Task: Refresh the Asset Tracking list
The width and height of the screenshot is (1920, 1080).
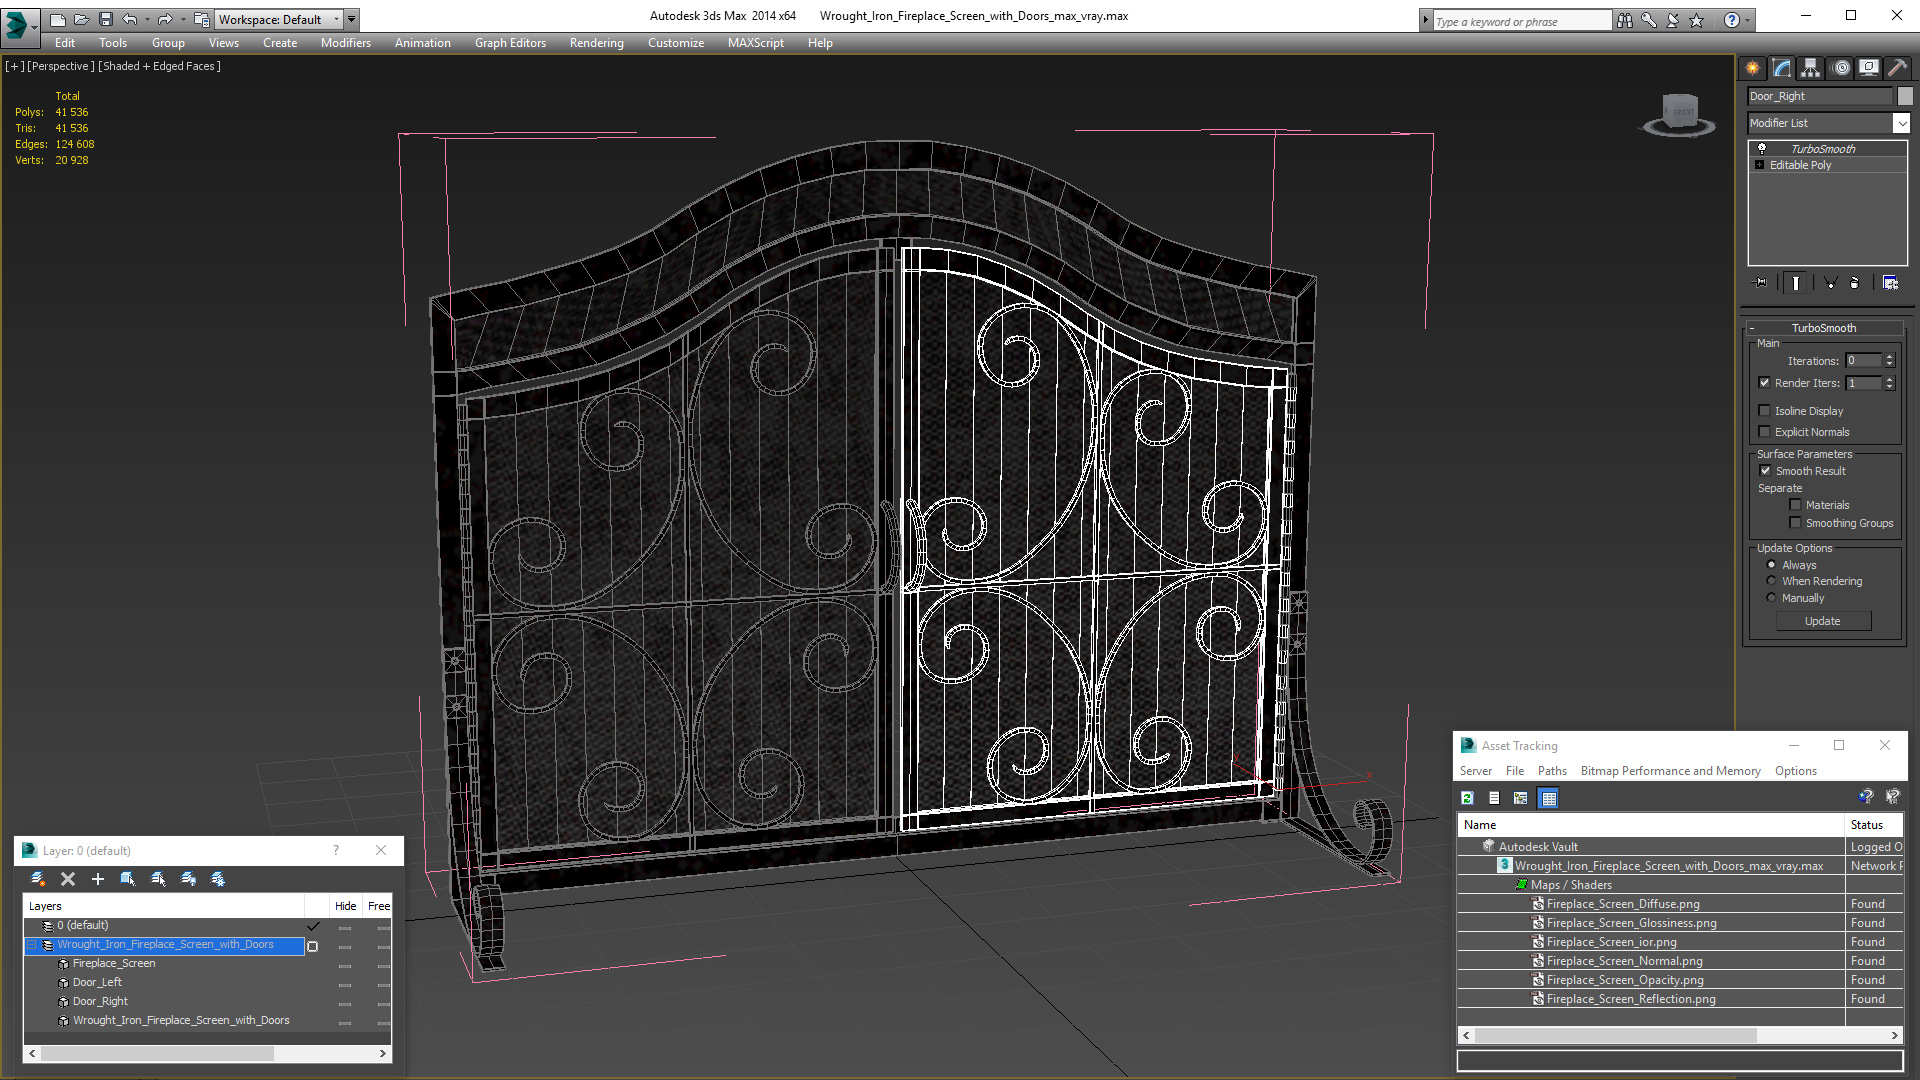Action: [1467, 798]
